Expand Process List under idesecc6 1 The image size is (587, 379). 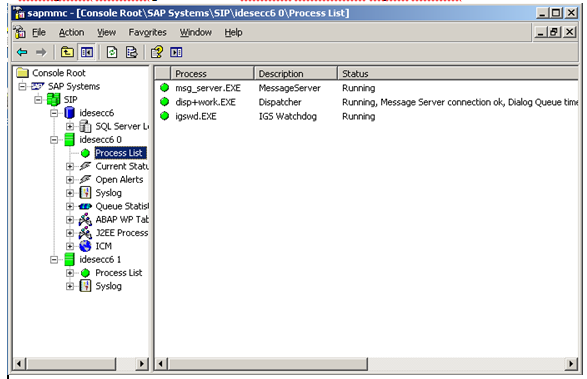click(70, 273)
